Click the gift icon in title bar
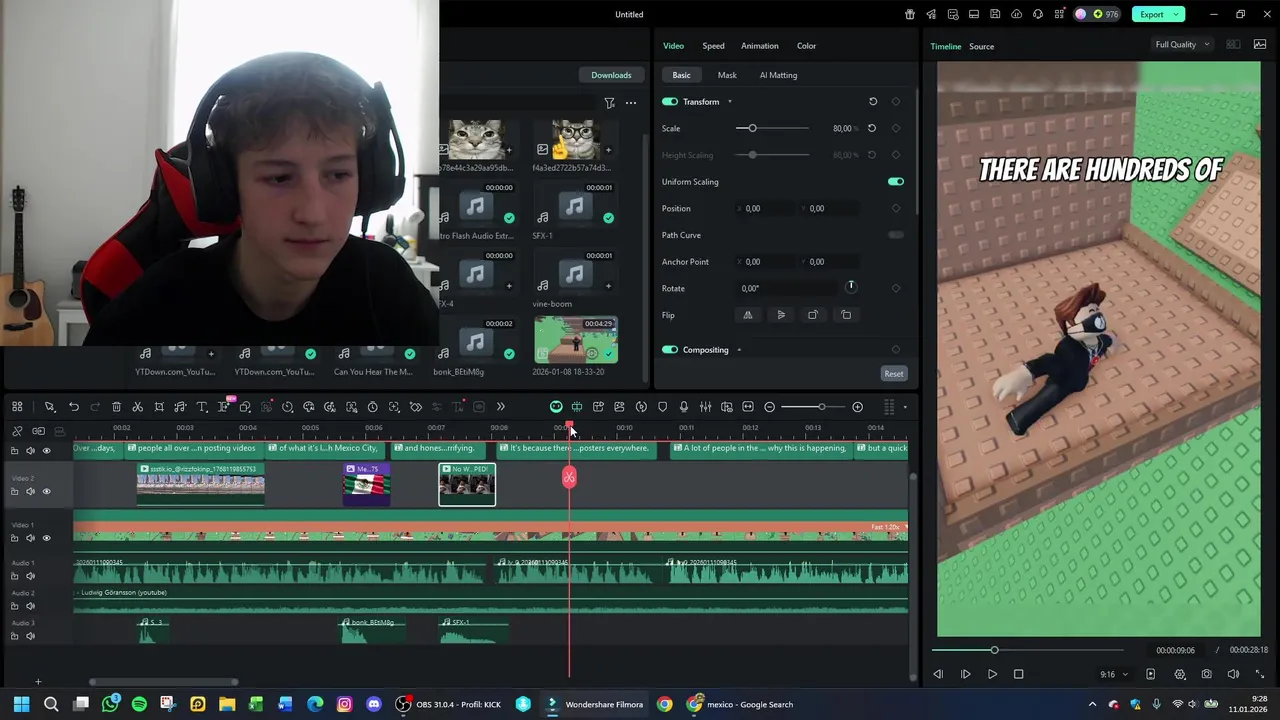The height and width of the screenshot is (720, 1280). [x=910, y=14]
